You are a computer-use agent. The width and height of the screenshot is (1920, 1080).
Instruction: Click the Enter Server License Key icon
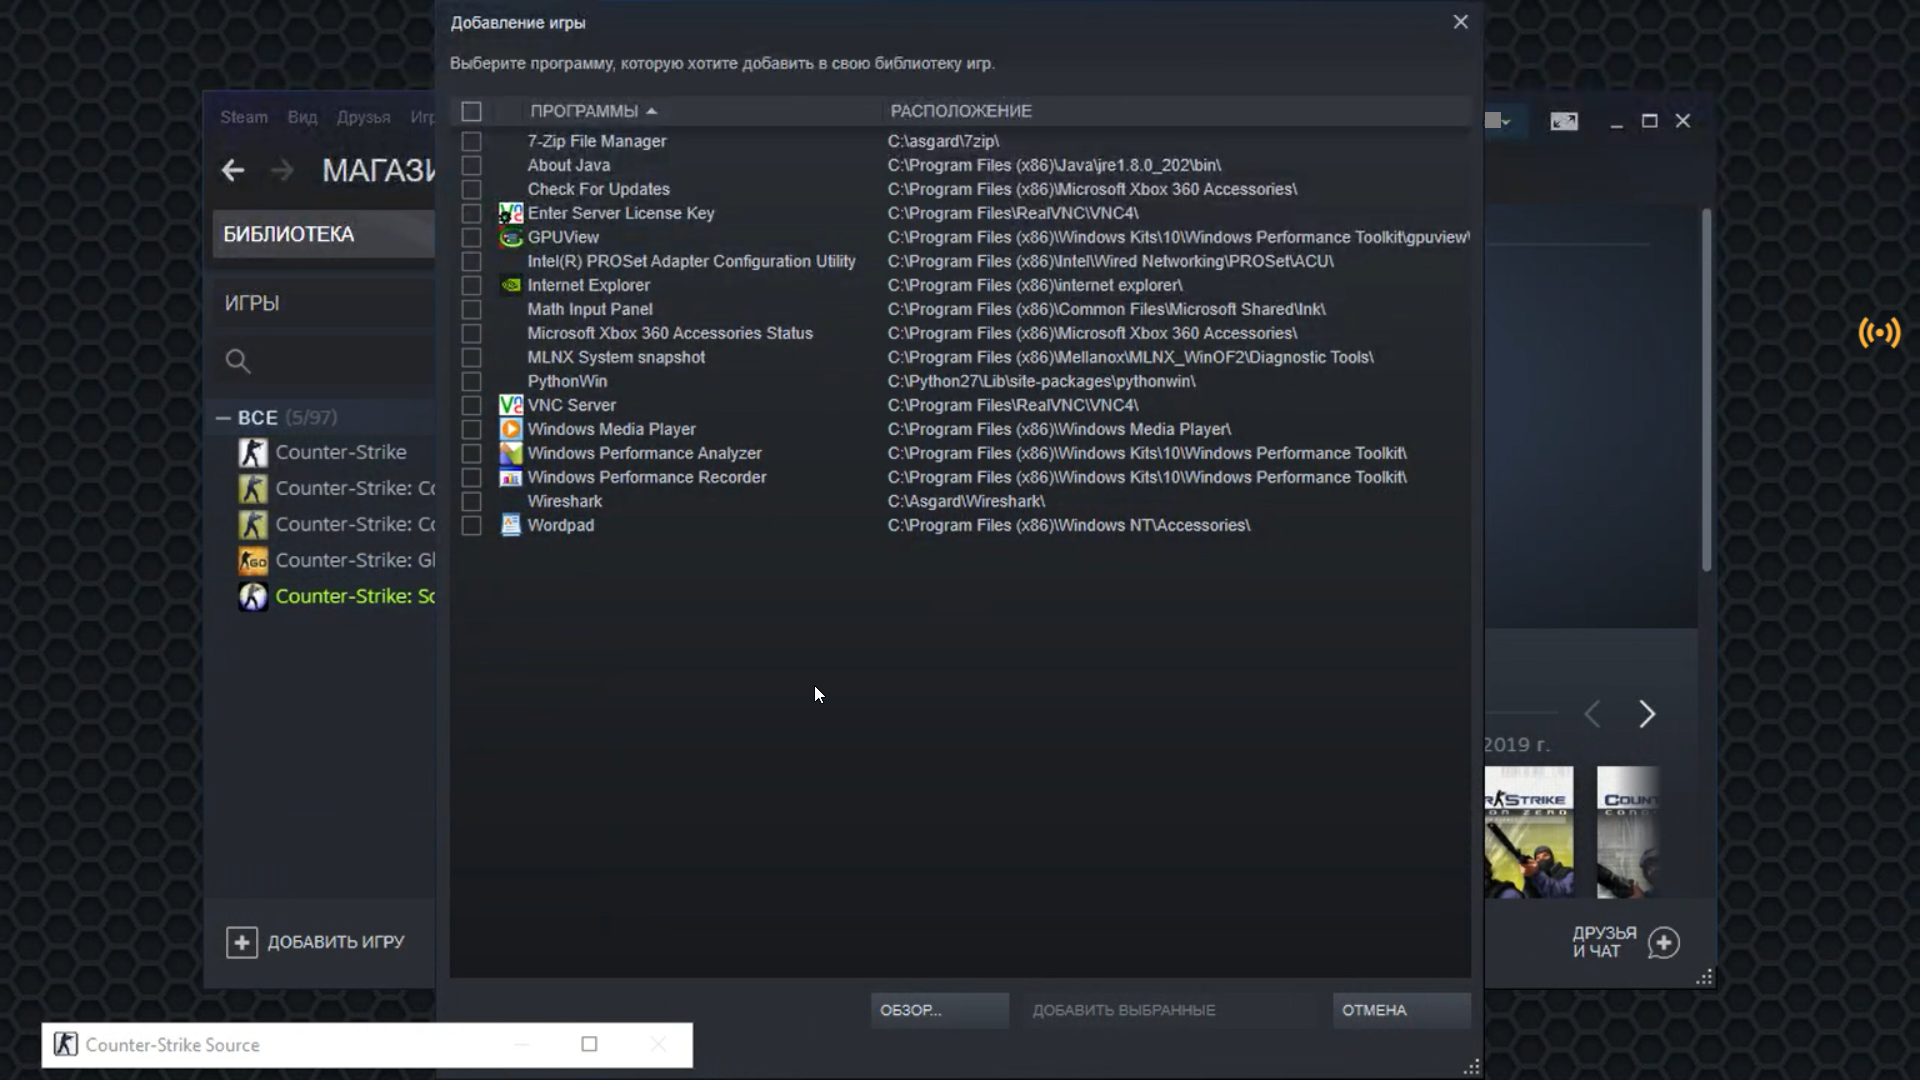tap(510, 213)
